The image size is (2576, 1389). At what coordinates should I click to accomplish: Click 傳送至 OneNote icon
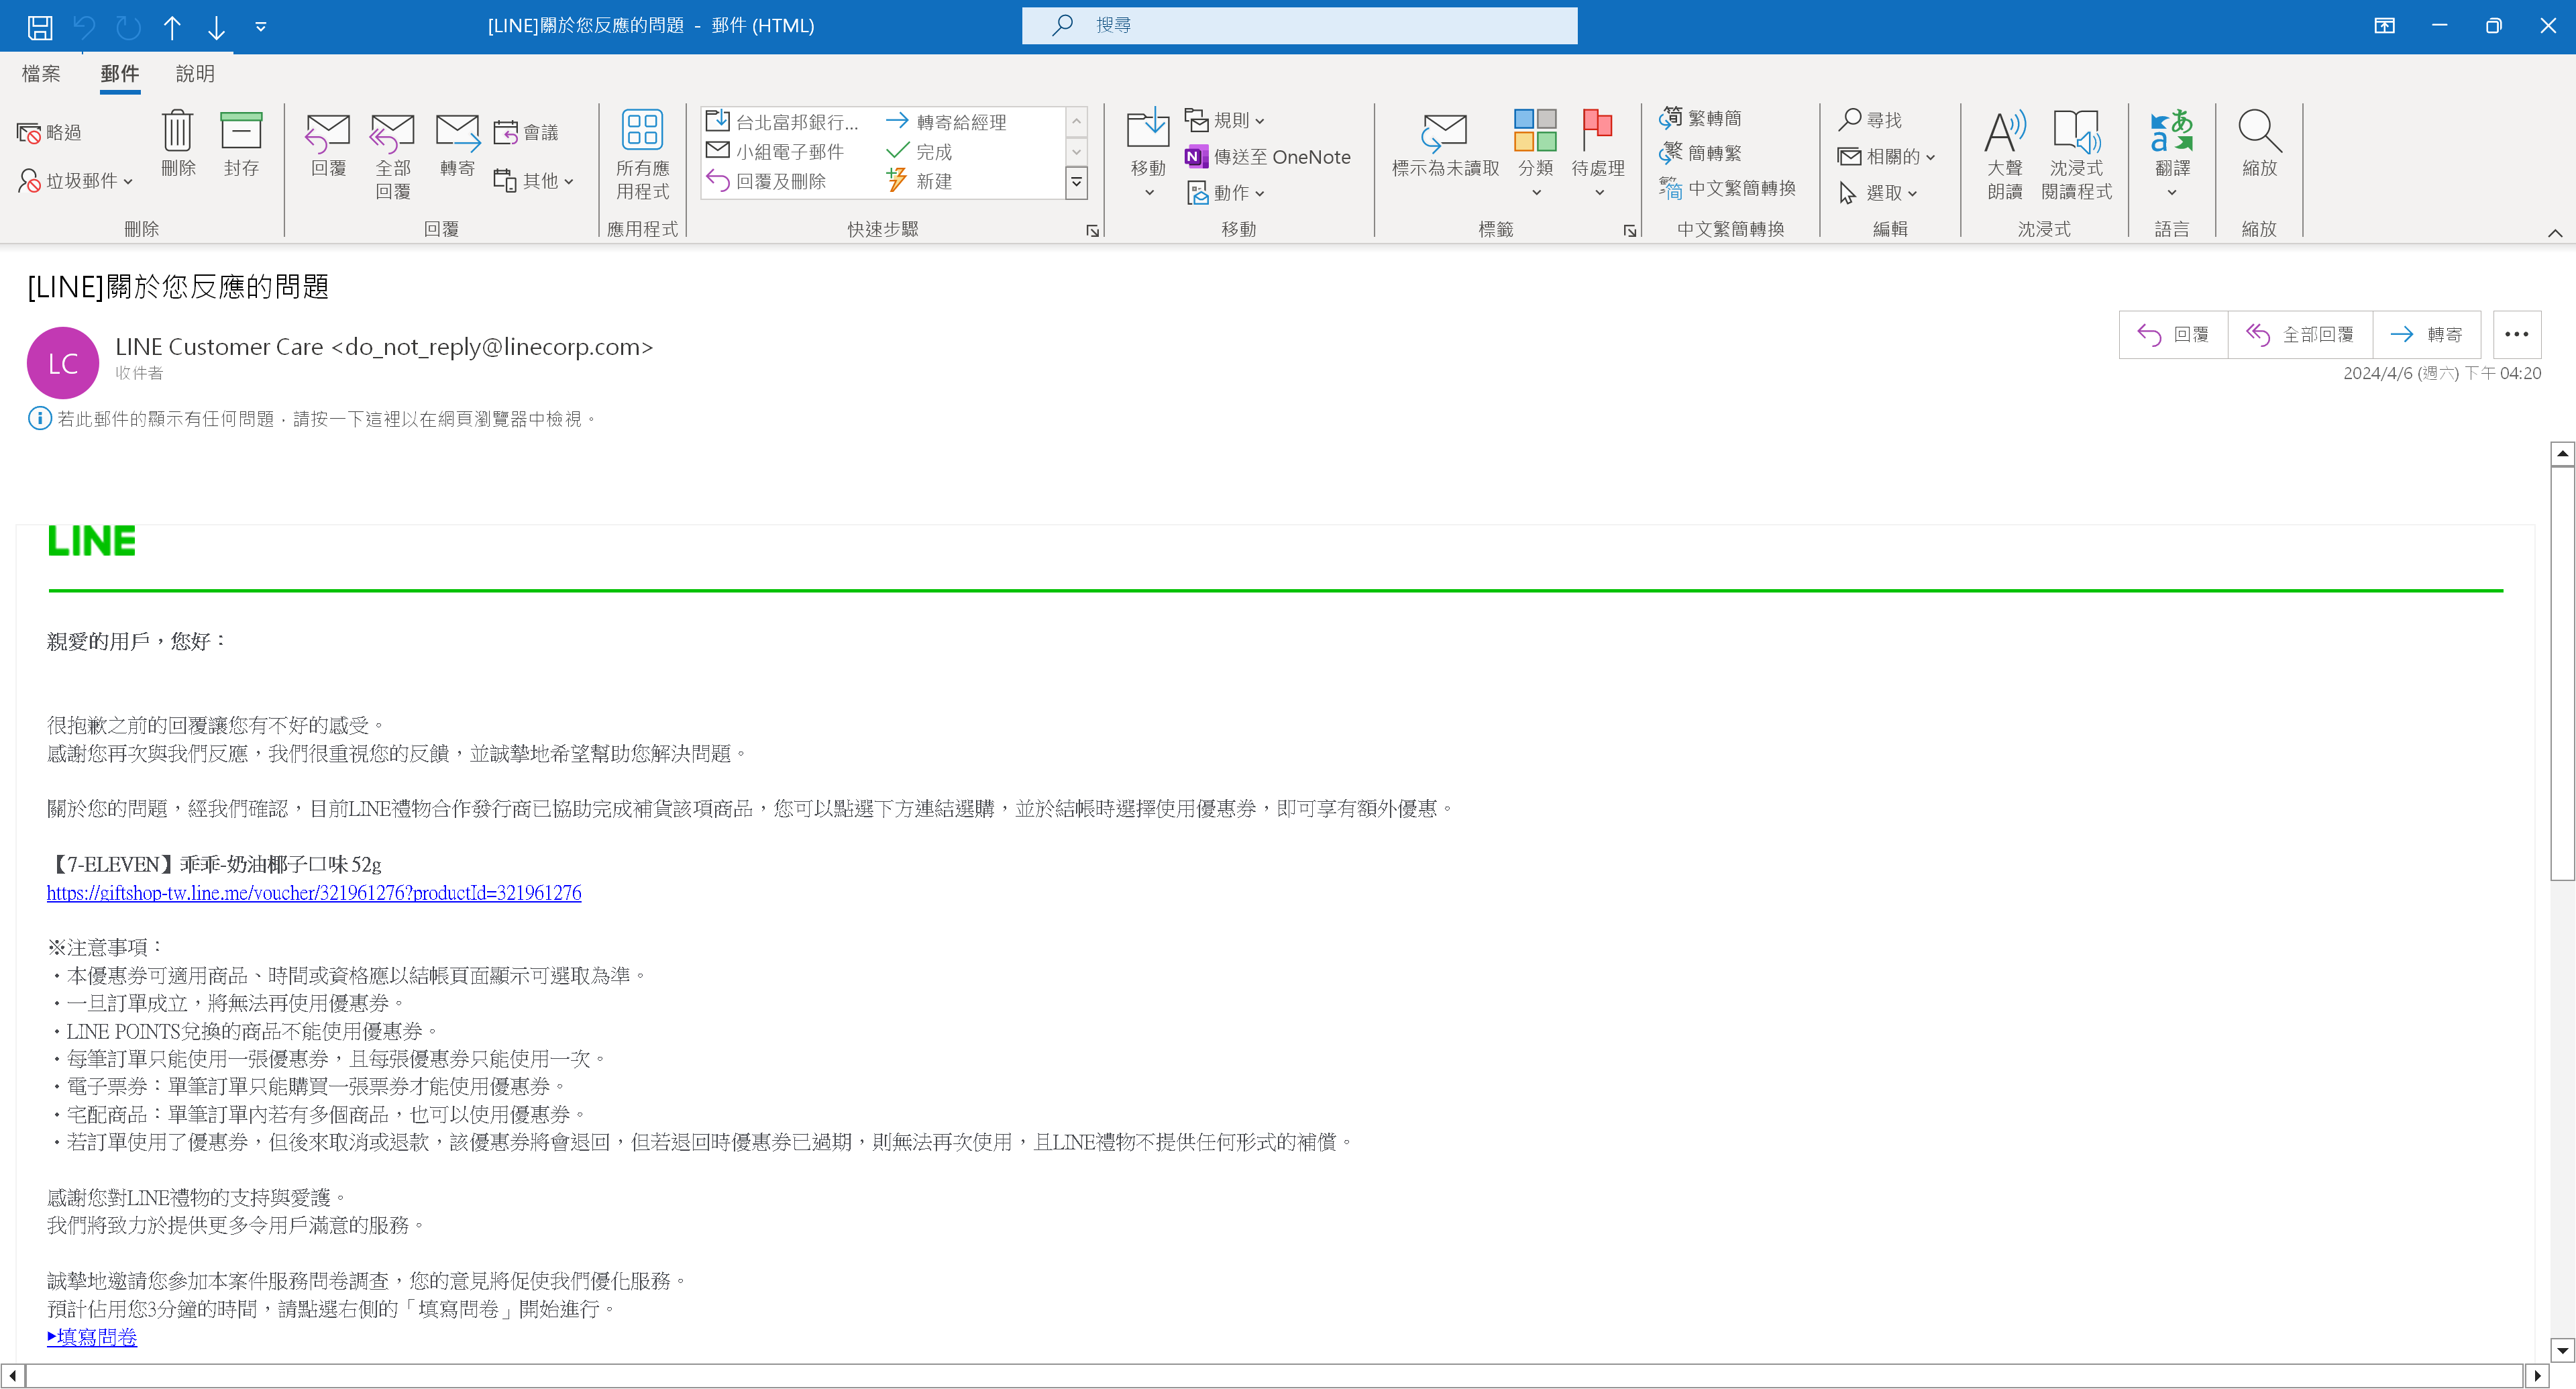[x=1267, y=157]
